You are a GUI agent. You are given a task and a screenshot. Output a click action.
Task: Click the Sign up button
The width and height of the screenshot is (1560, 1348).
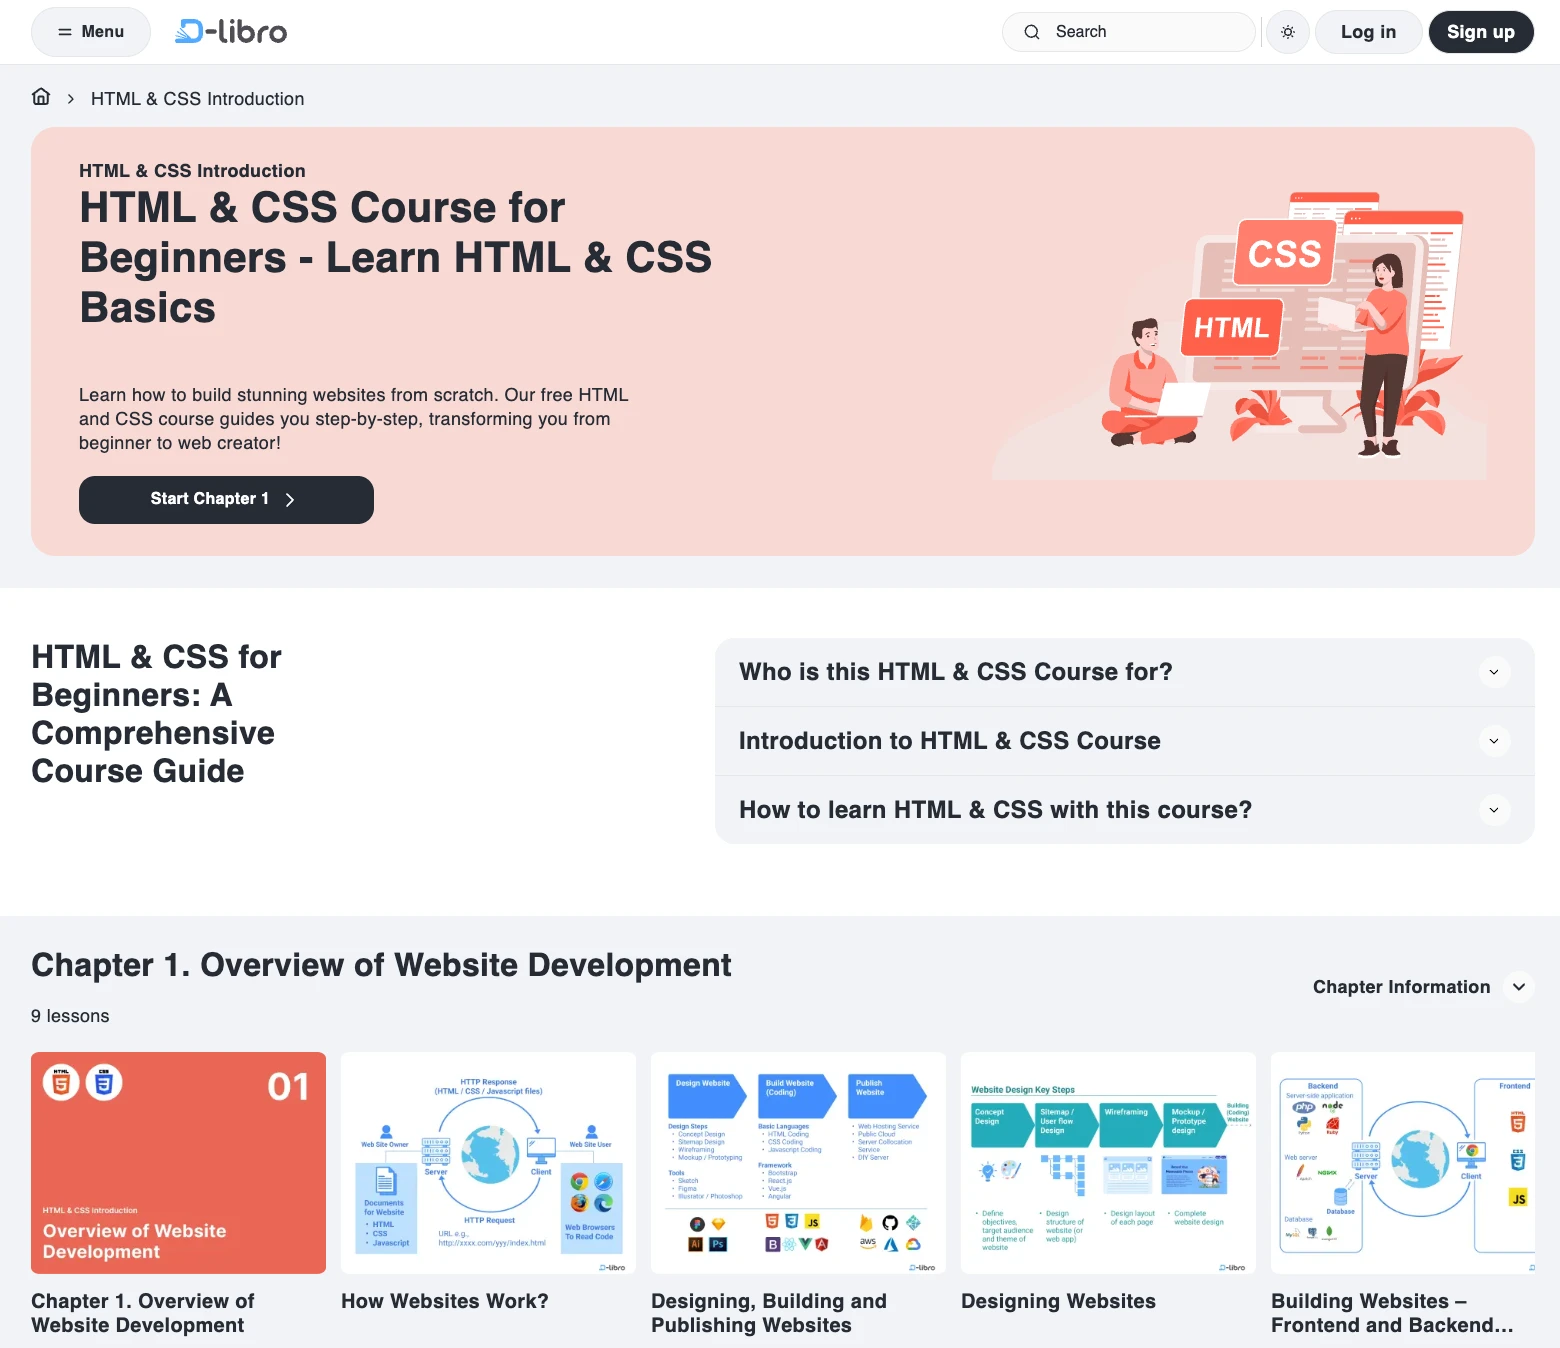pos(1480,32)
